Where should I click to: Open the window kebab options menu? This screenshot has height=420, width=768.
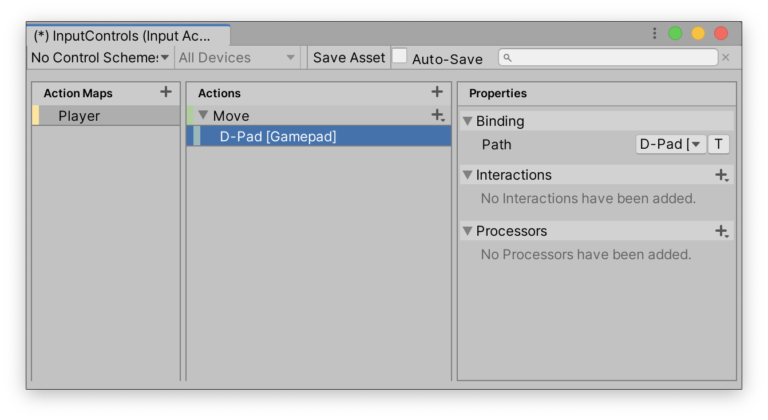[x=655, y=34]
